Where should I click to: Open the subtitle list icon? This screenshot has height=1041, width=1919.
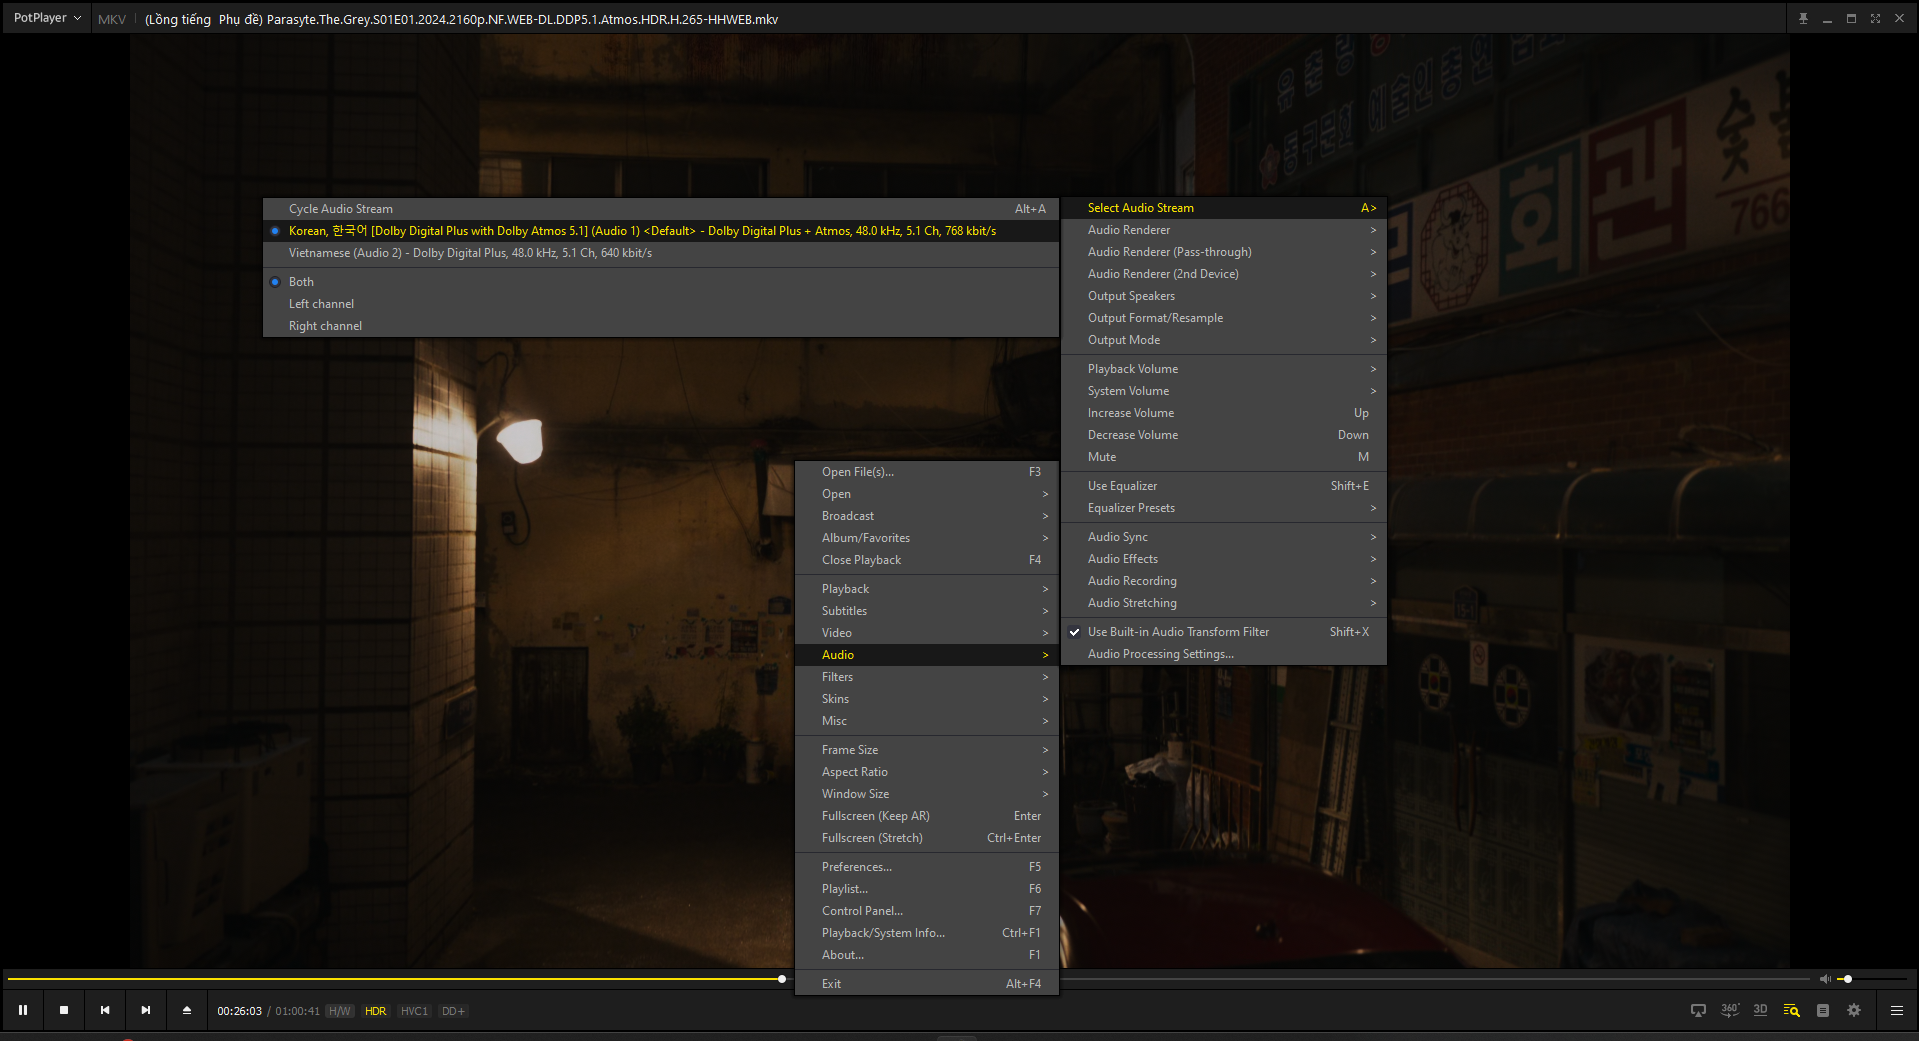1823,1010
